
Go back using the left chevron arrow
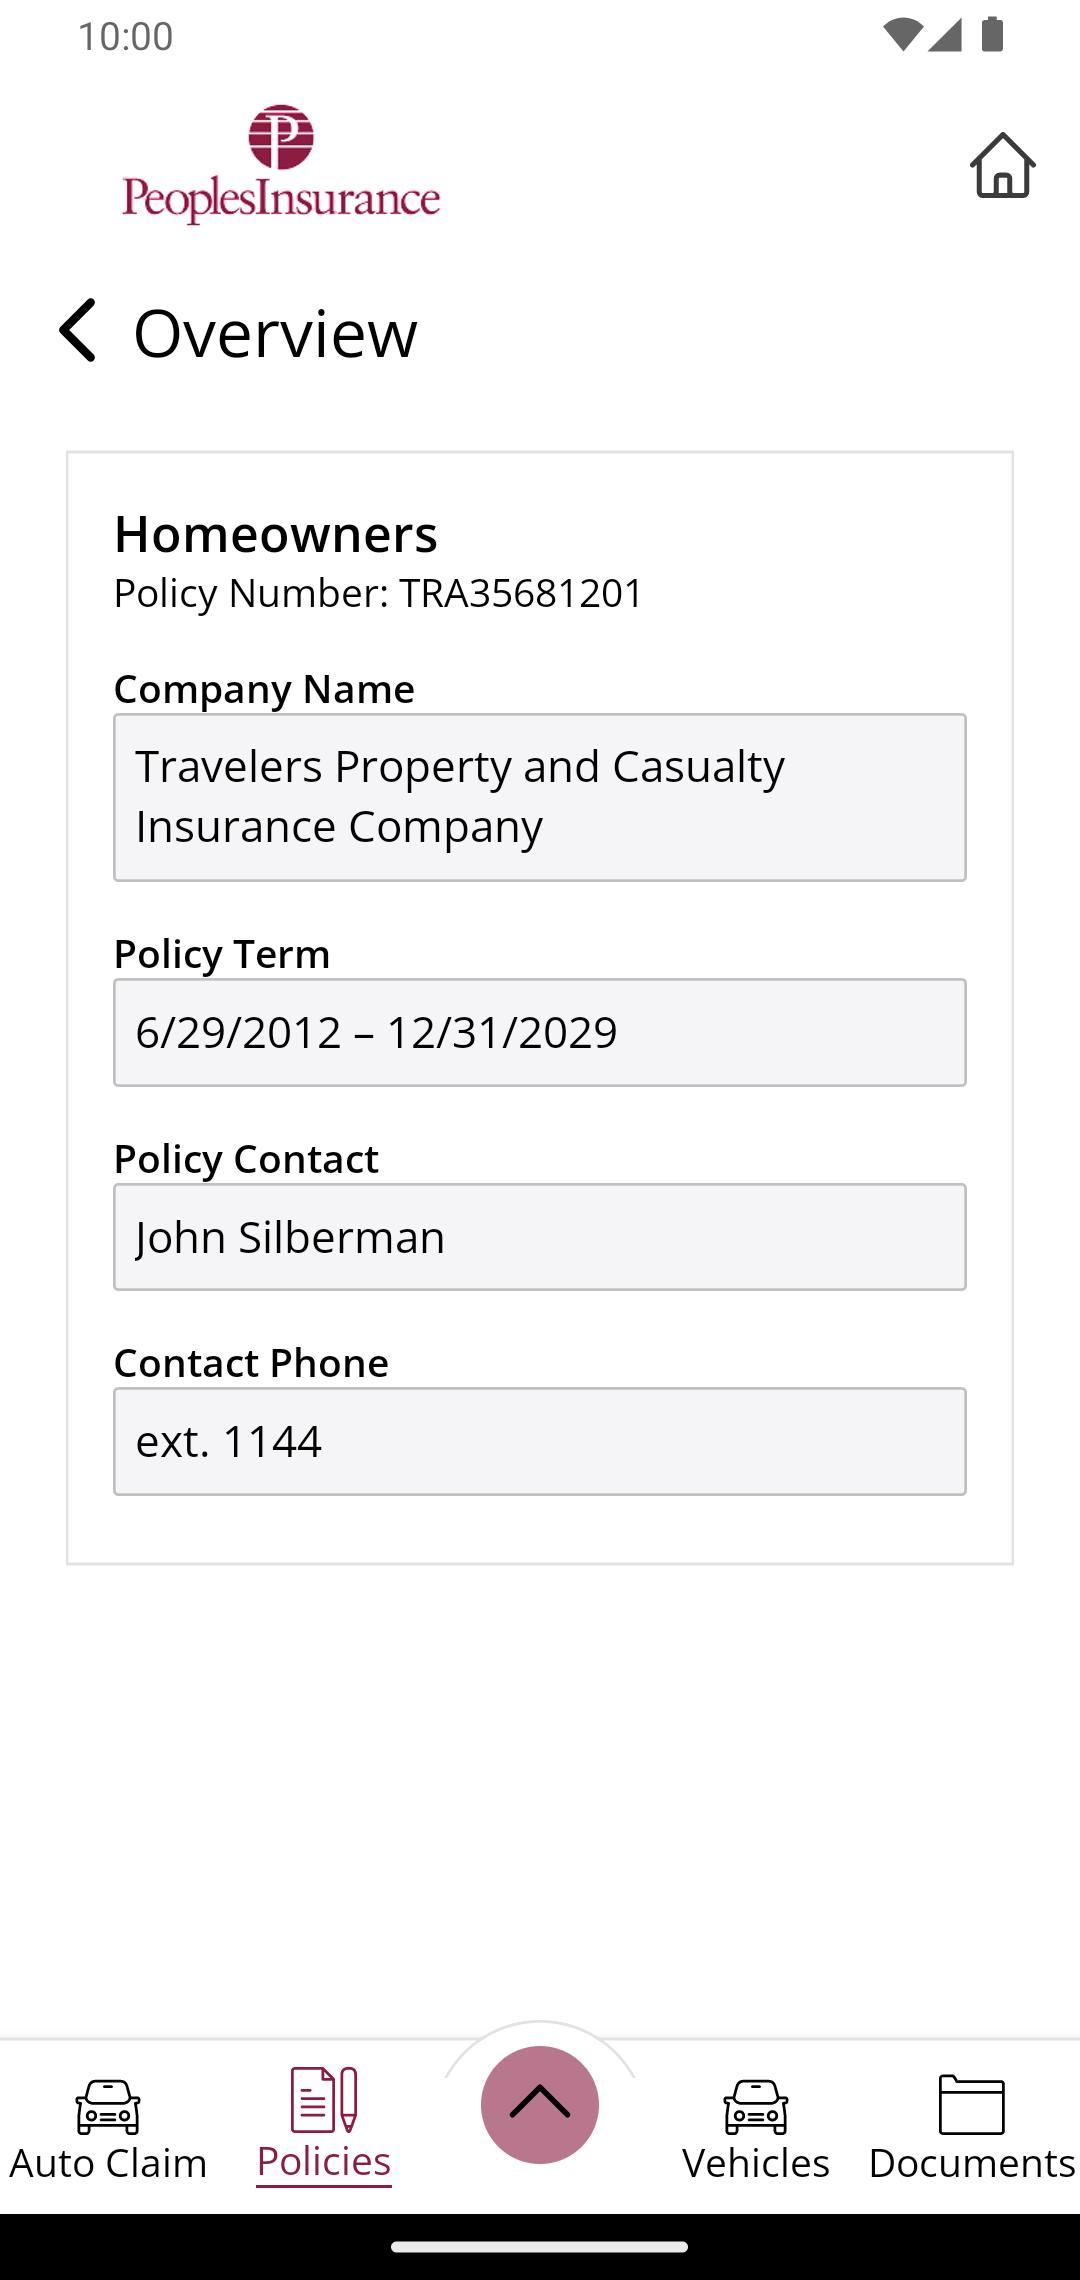78,330
